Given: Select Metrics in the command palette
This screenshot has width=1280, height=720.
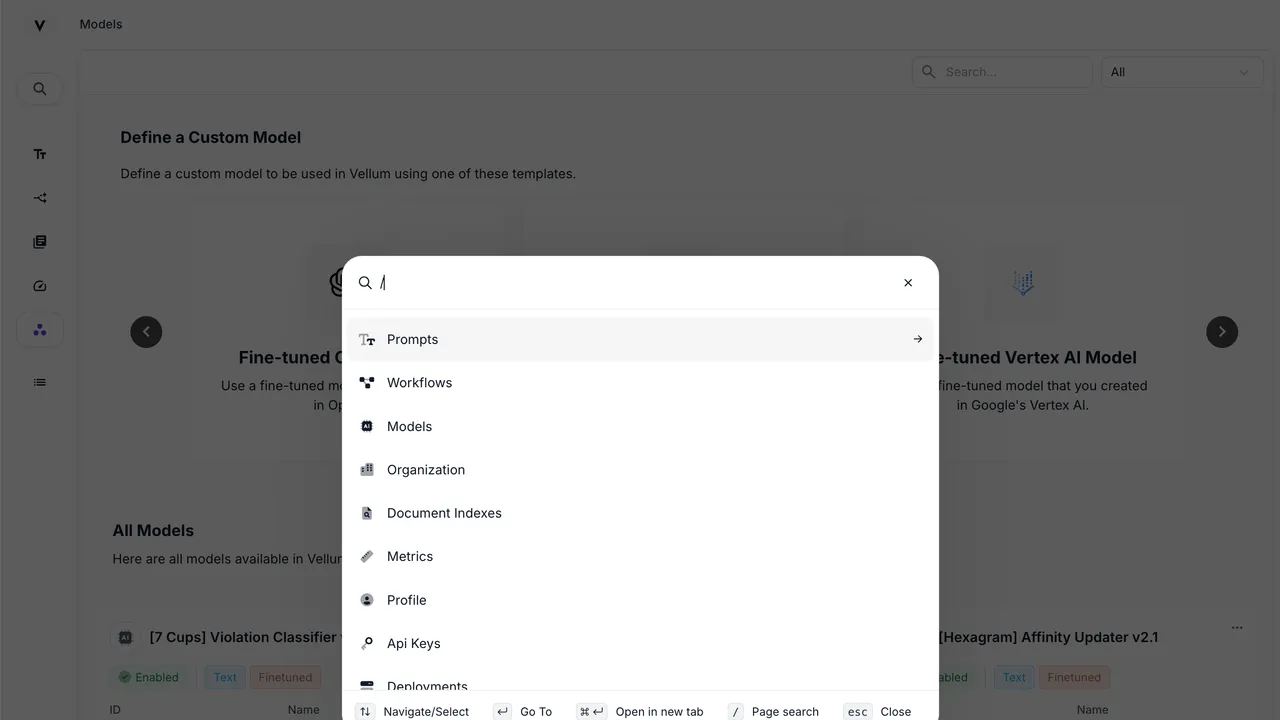Looking at the screenshot, I should [640, 557].
